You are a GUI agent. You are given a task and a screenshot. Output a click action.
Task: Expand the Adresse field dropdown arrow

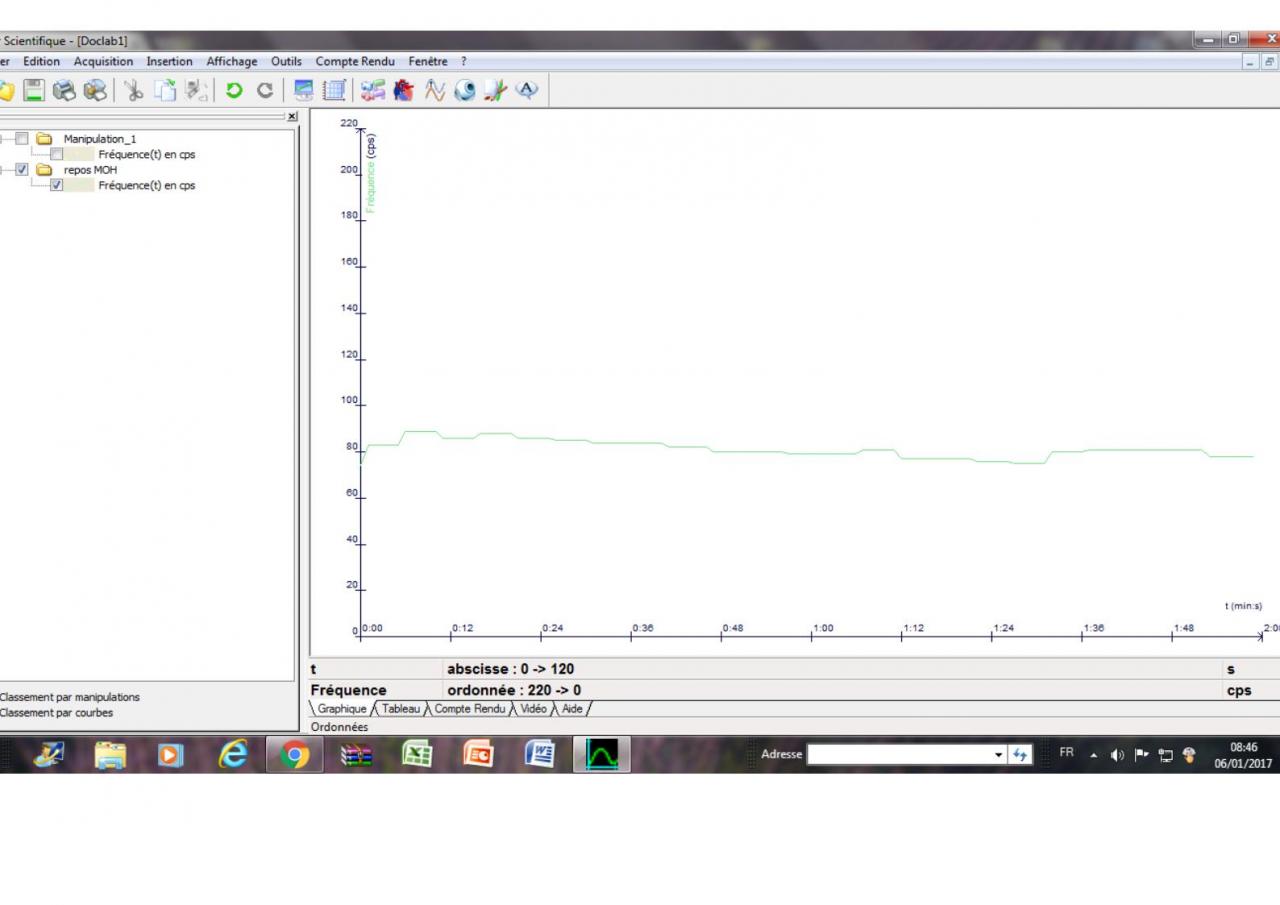[x=999, y=754]
